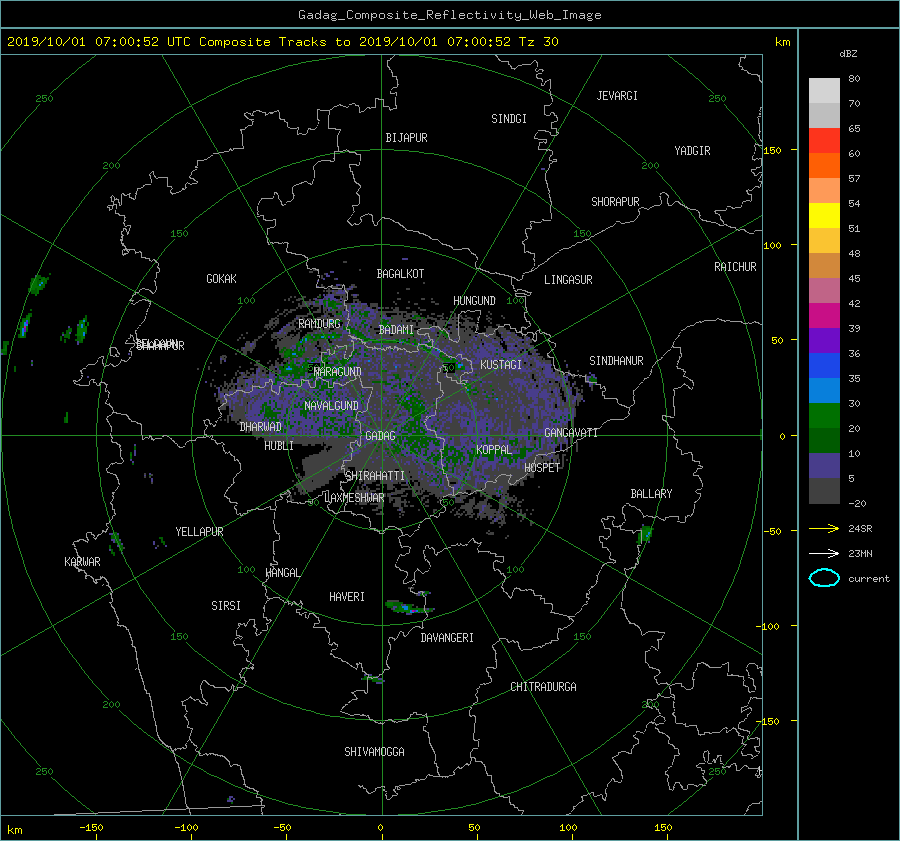
Task: Click the -100 km mark on bottom axis
Action: pos(186,828)
